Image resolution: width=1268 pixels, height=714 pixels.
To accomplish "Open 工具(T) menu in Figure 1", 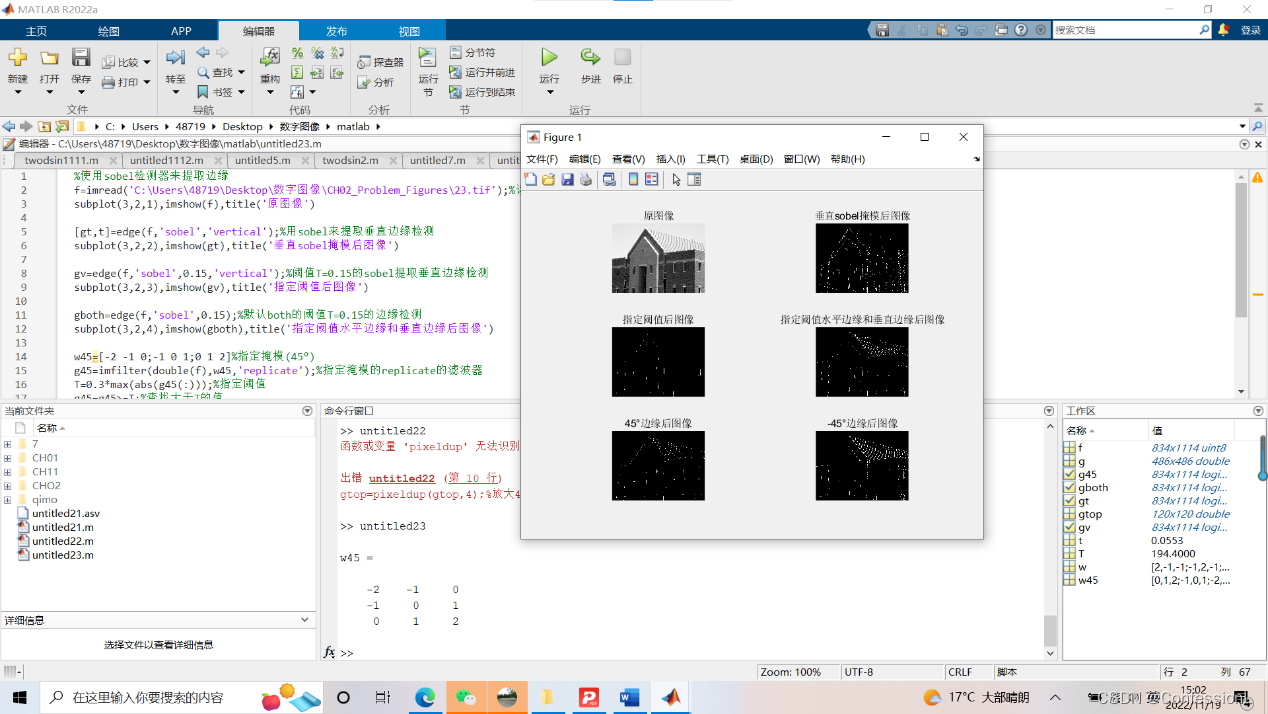I will [713, 159].
